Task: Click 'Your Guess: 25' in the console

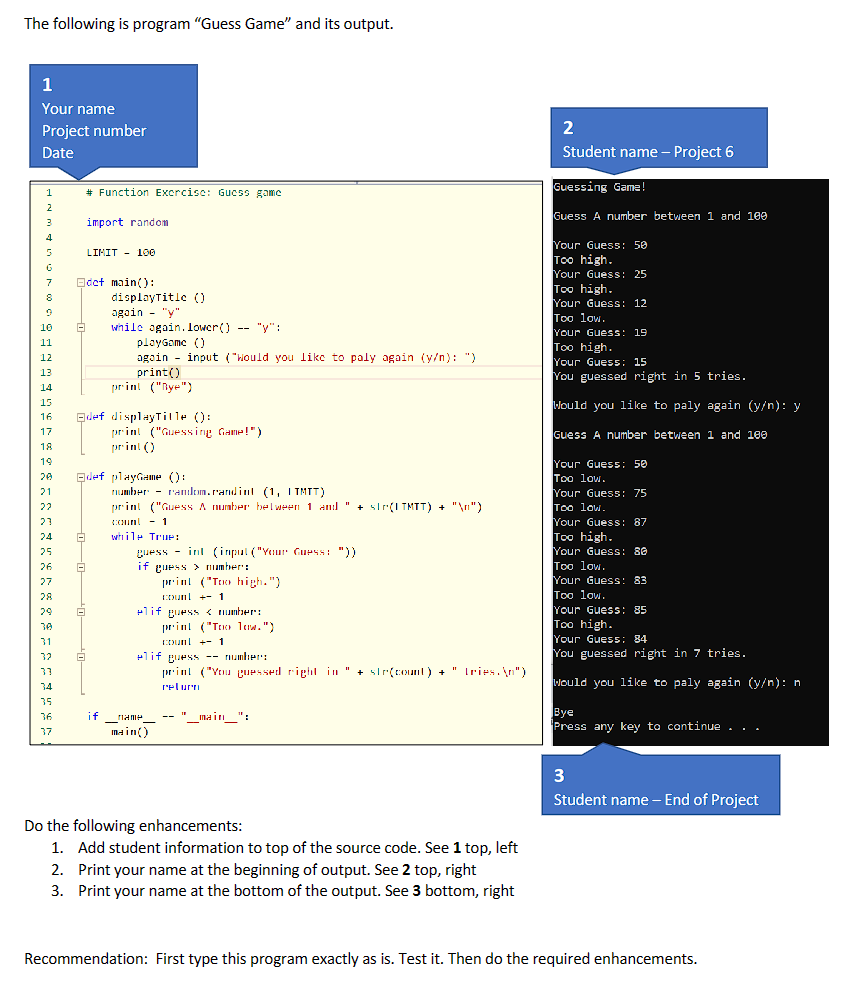Action: (600, 274)
